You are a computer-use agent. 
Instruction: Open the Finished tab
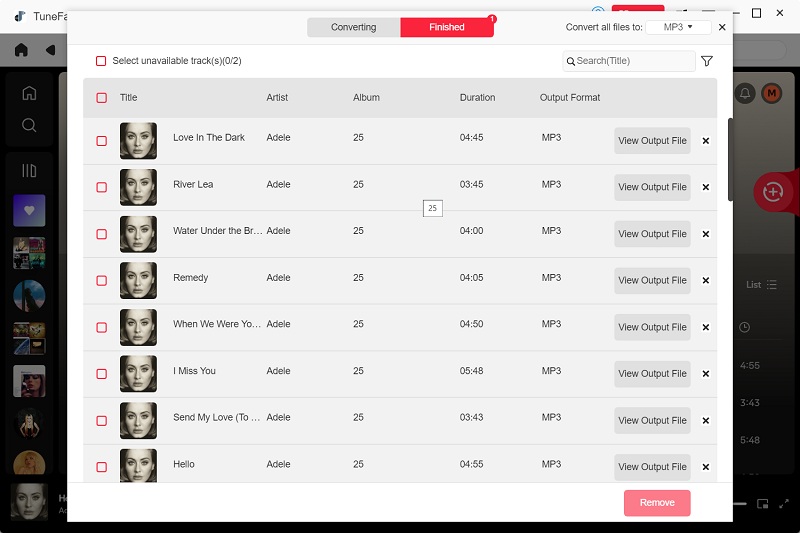[x=447, y=27]
